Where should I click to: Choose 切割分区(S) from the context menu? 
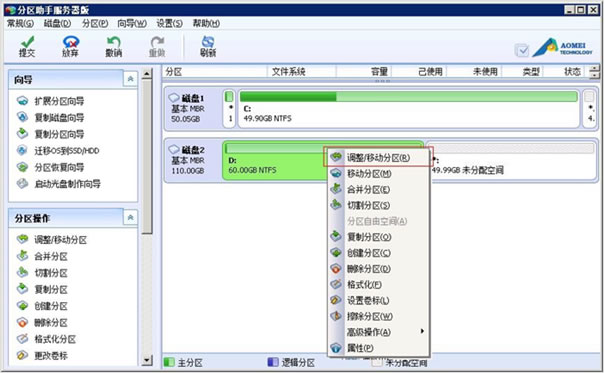click(x=378, y=205)
